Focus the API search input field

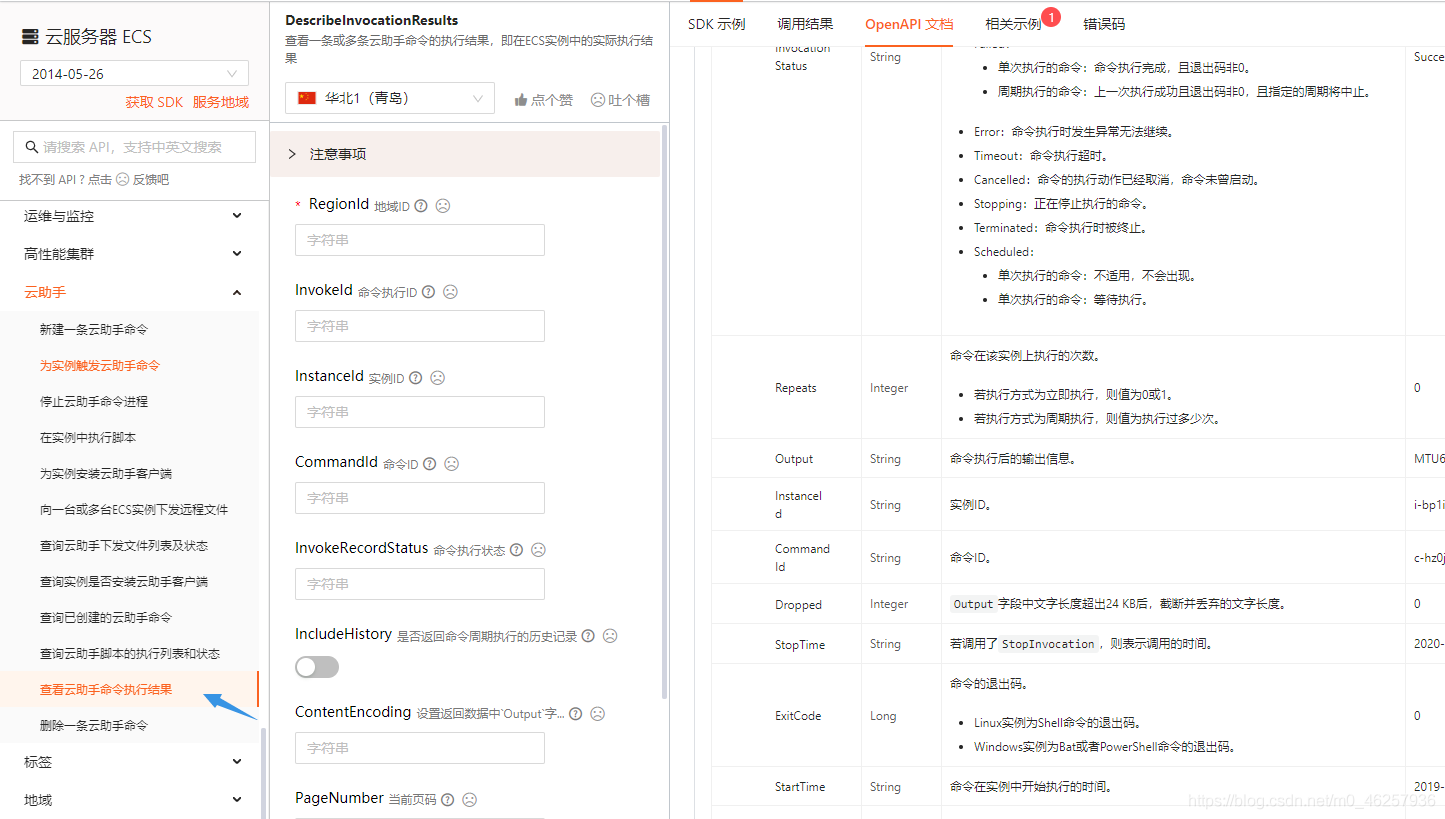tap(134, 147)
